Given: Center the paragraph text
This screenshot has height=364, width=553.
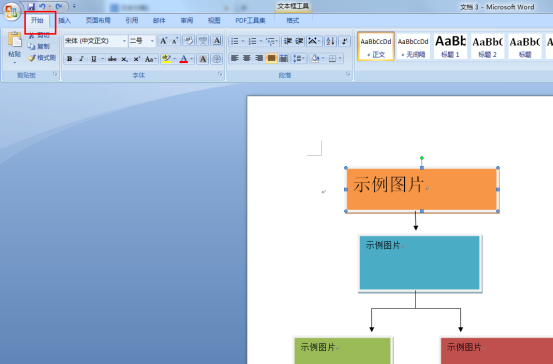Looking at the screenshot, I should (x=247, y=58).
